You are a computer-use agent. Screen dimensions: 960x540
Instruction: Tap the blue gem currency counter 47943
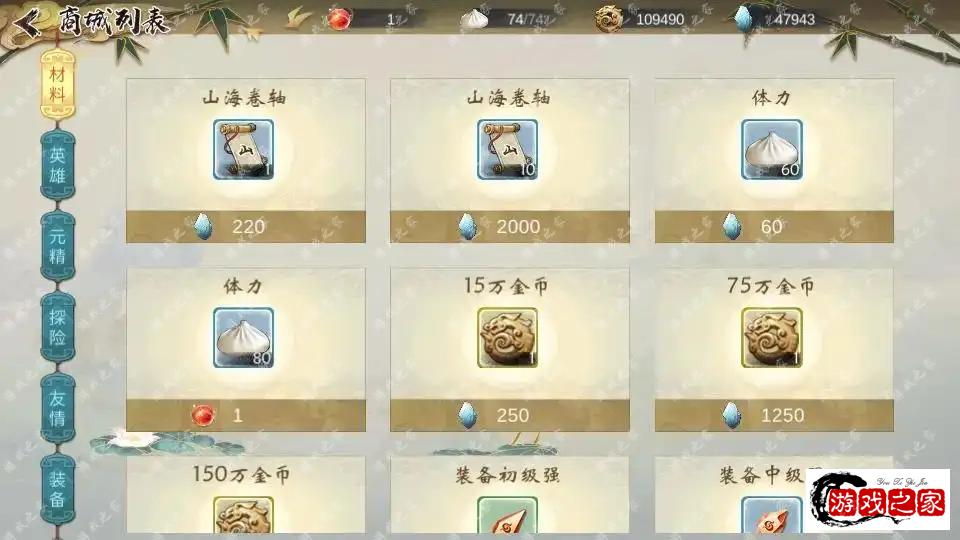pos(776,20)
